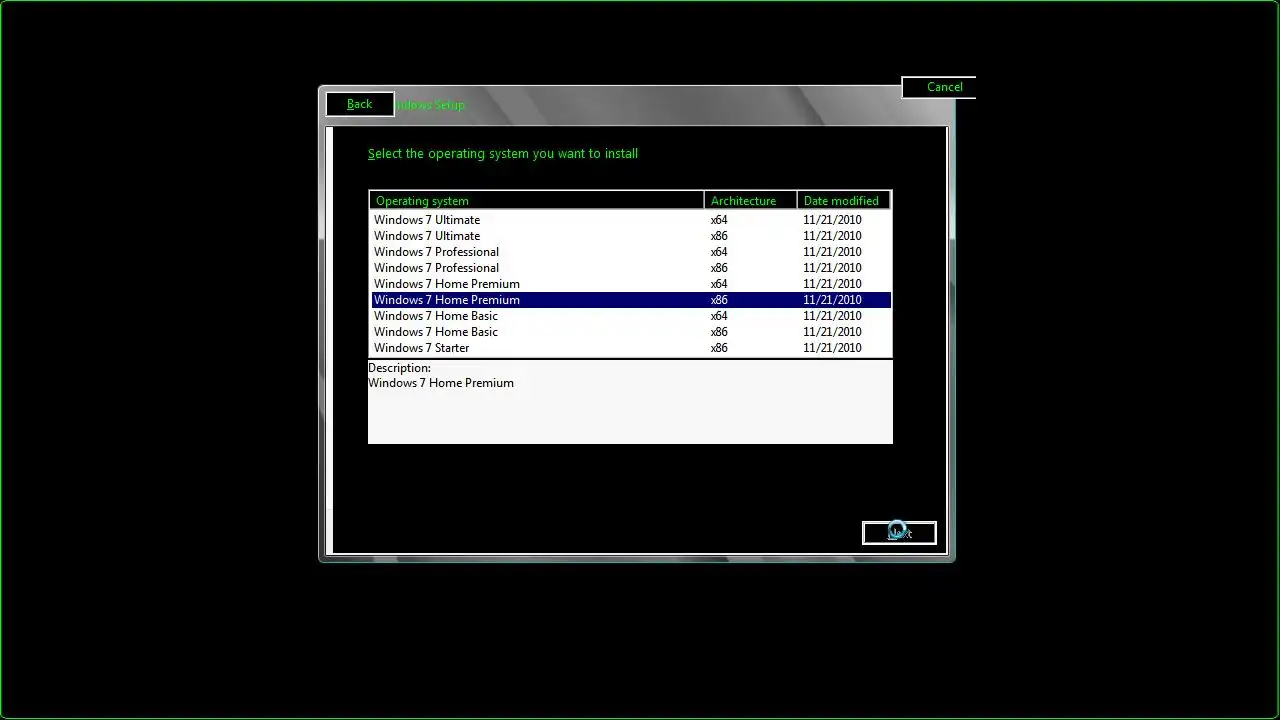
Task: Click the x86 cell for Windows 7 Starter
Action: point(719,348)
